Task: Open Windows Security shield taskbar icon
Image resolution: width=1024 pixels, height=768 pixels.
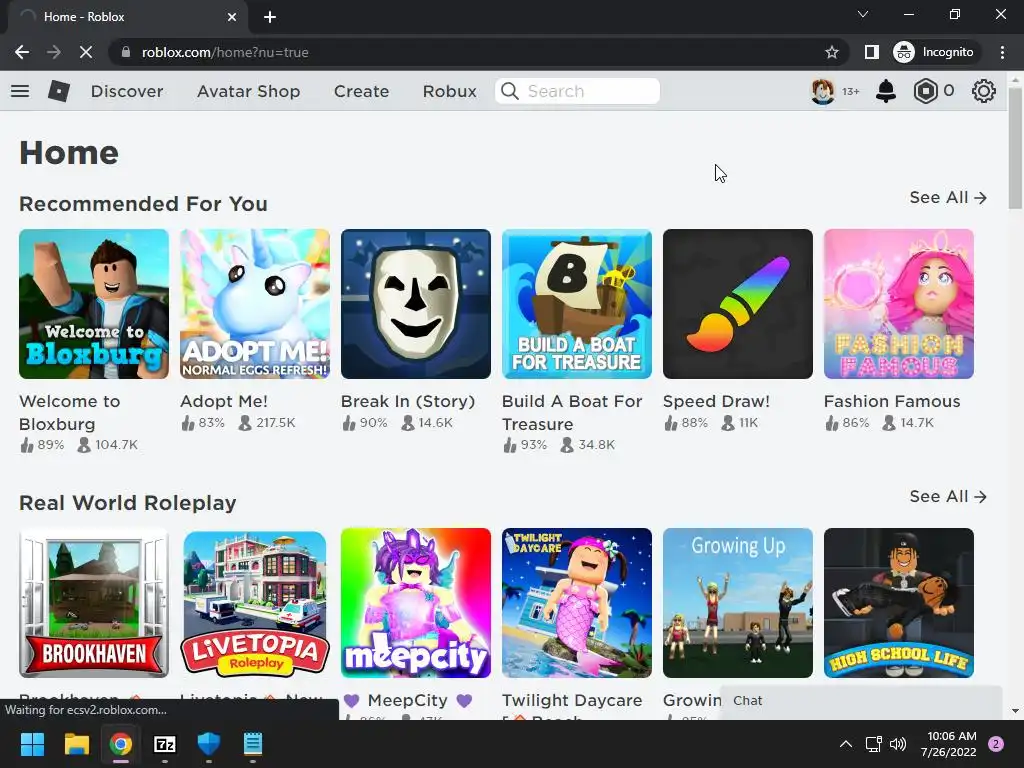Action: [209, 744]
